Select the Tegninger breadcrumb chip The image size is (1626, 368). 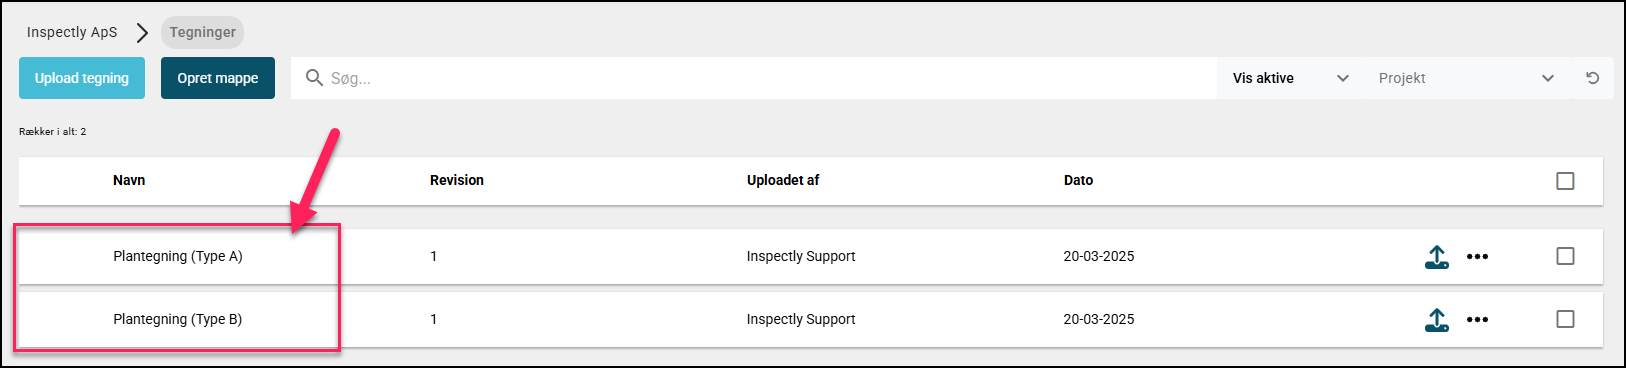(202, 32)
